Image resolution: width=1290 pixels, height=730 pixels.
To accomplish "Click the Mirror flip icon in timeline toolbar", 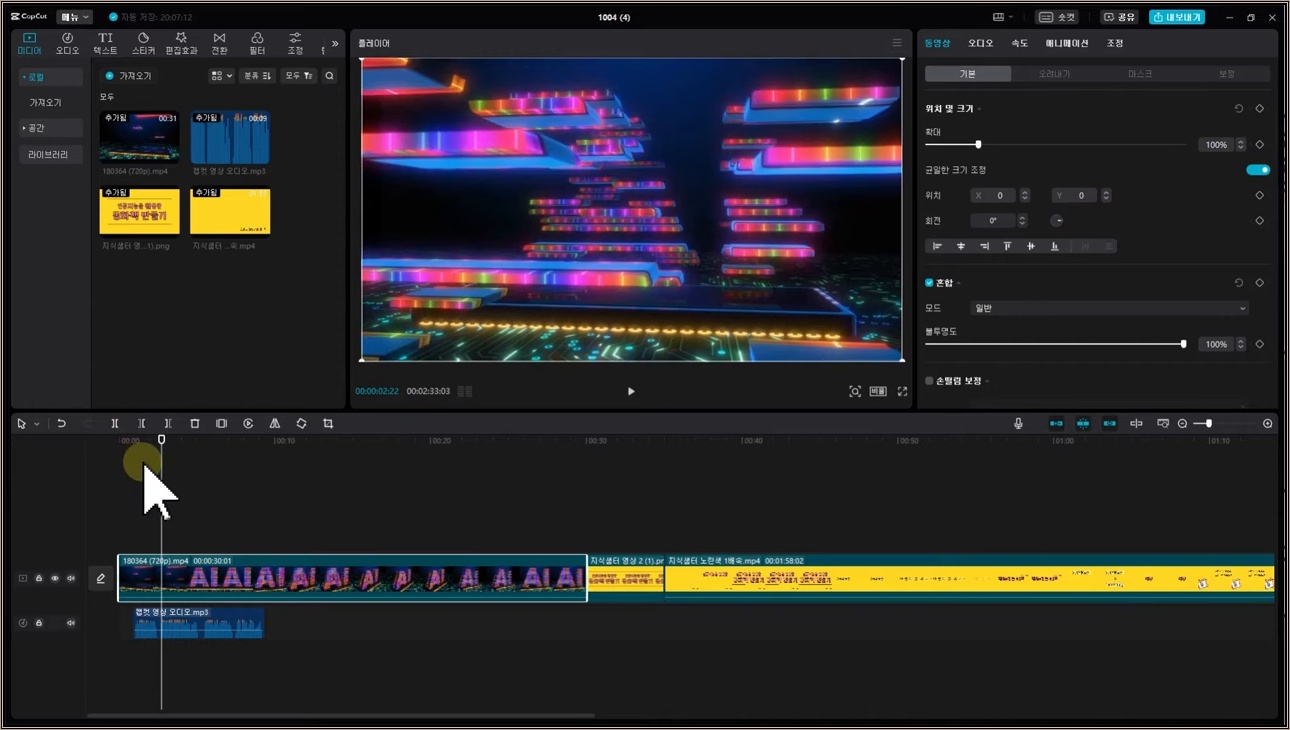I will pyautogui.click(x=275, y=424).
